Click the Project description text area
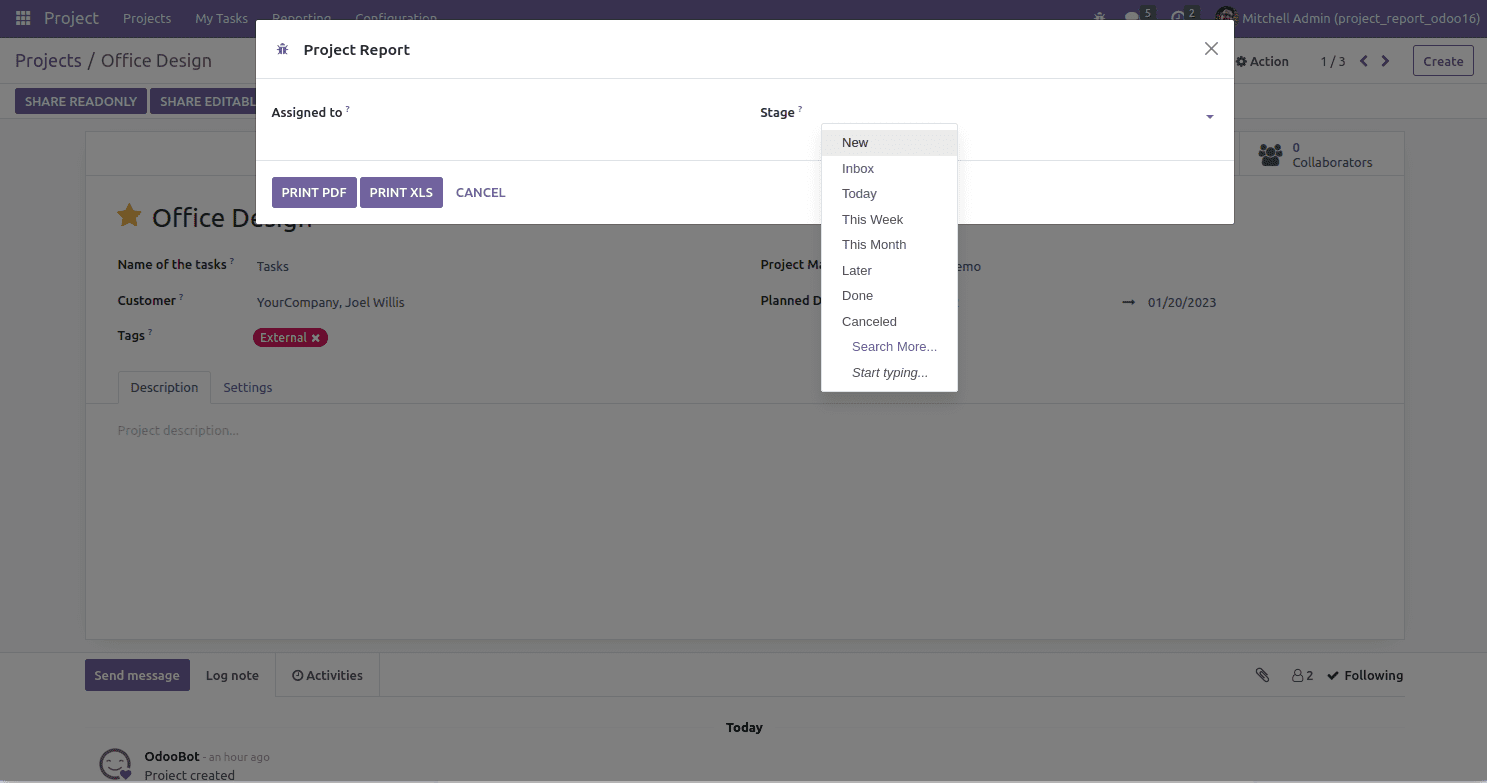Image resolution: width=1487 pixels, height=783 pixels. click(x=744, y=431)
